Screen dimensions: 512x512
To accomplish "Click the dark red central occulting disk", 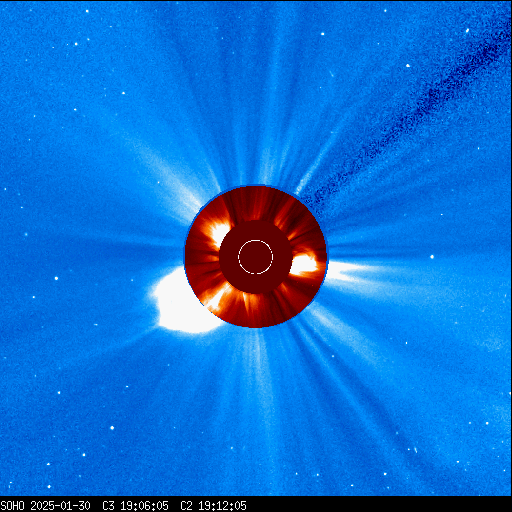I will coord(256,257).
